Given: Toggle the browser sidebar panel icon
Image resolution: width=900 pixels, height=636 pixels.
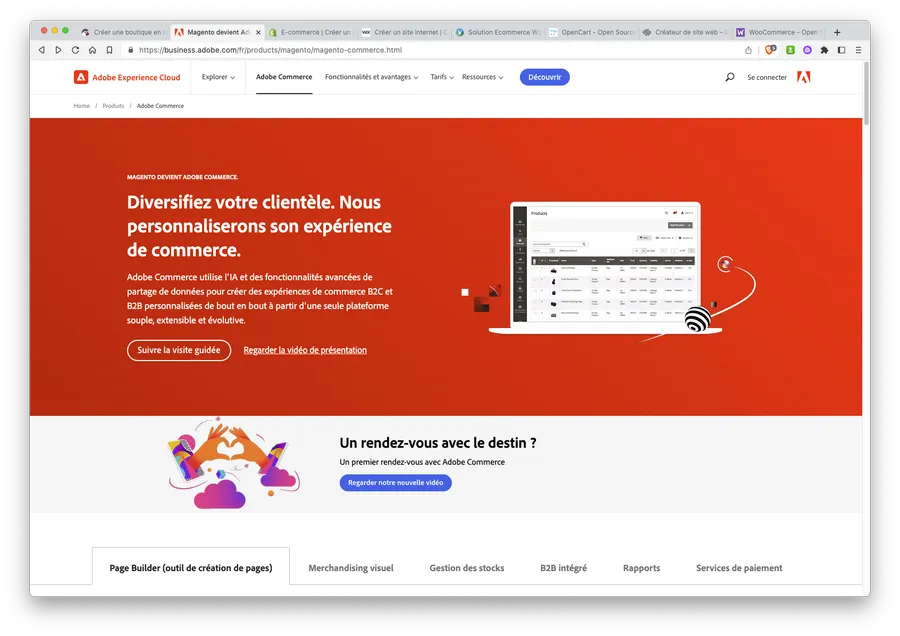Looking at the screenshot, I should click(x=841, y=50).
